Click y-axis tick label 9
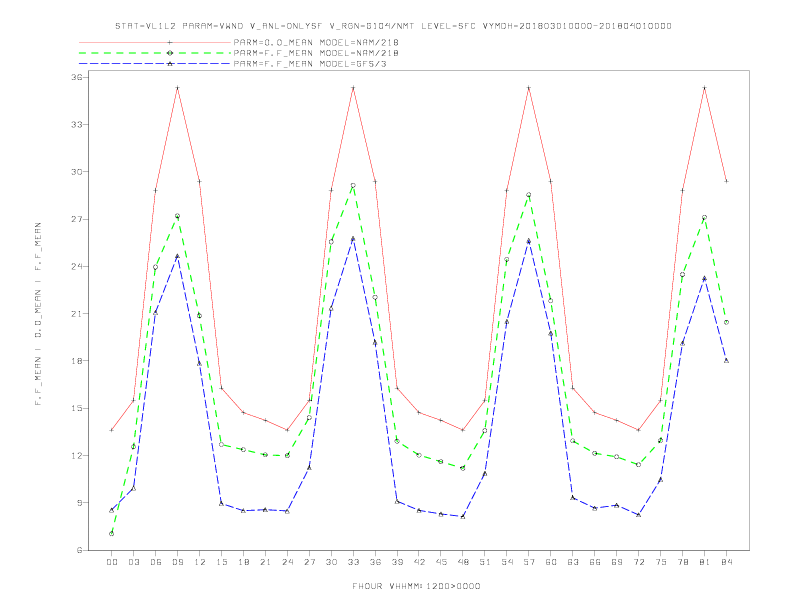The image size is (792, 612). [x=80, y=502]
